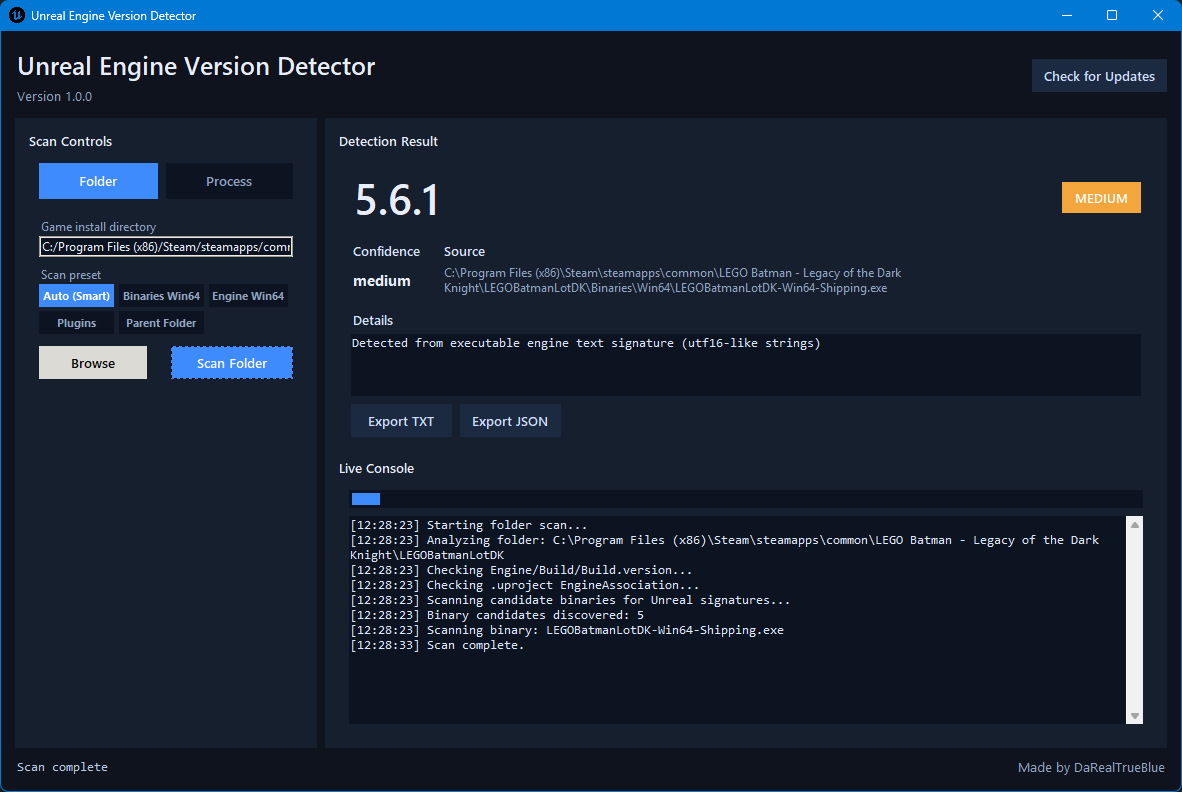Image resolution: width=1182 pixels, height=792 pixels.
Task: Click the MEDIUM confidence badge
Action: 1101,197
